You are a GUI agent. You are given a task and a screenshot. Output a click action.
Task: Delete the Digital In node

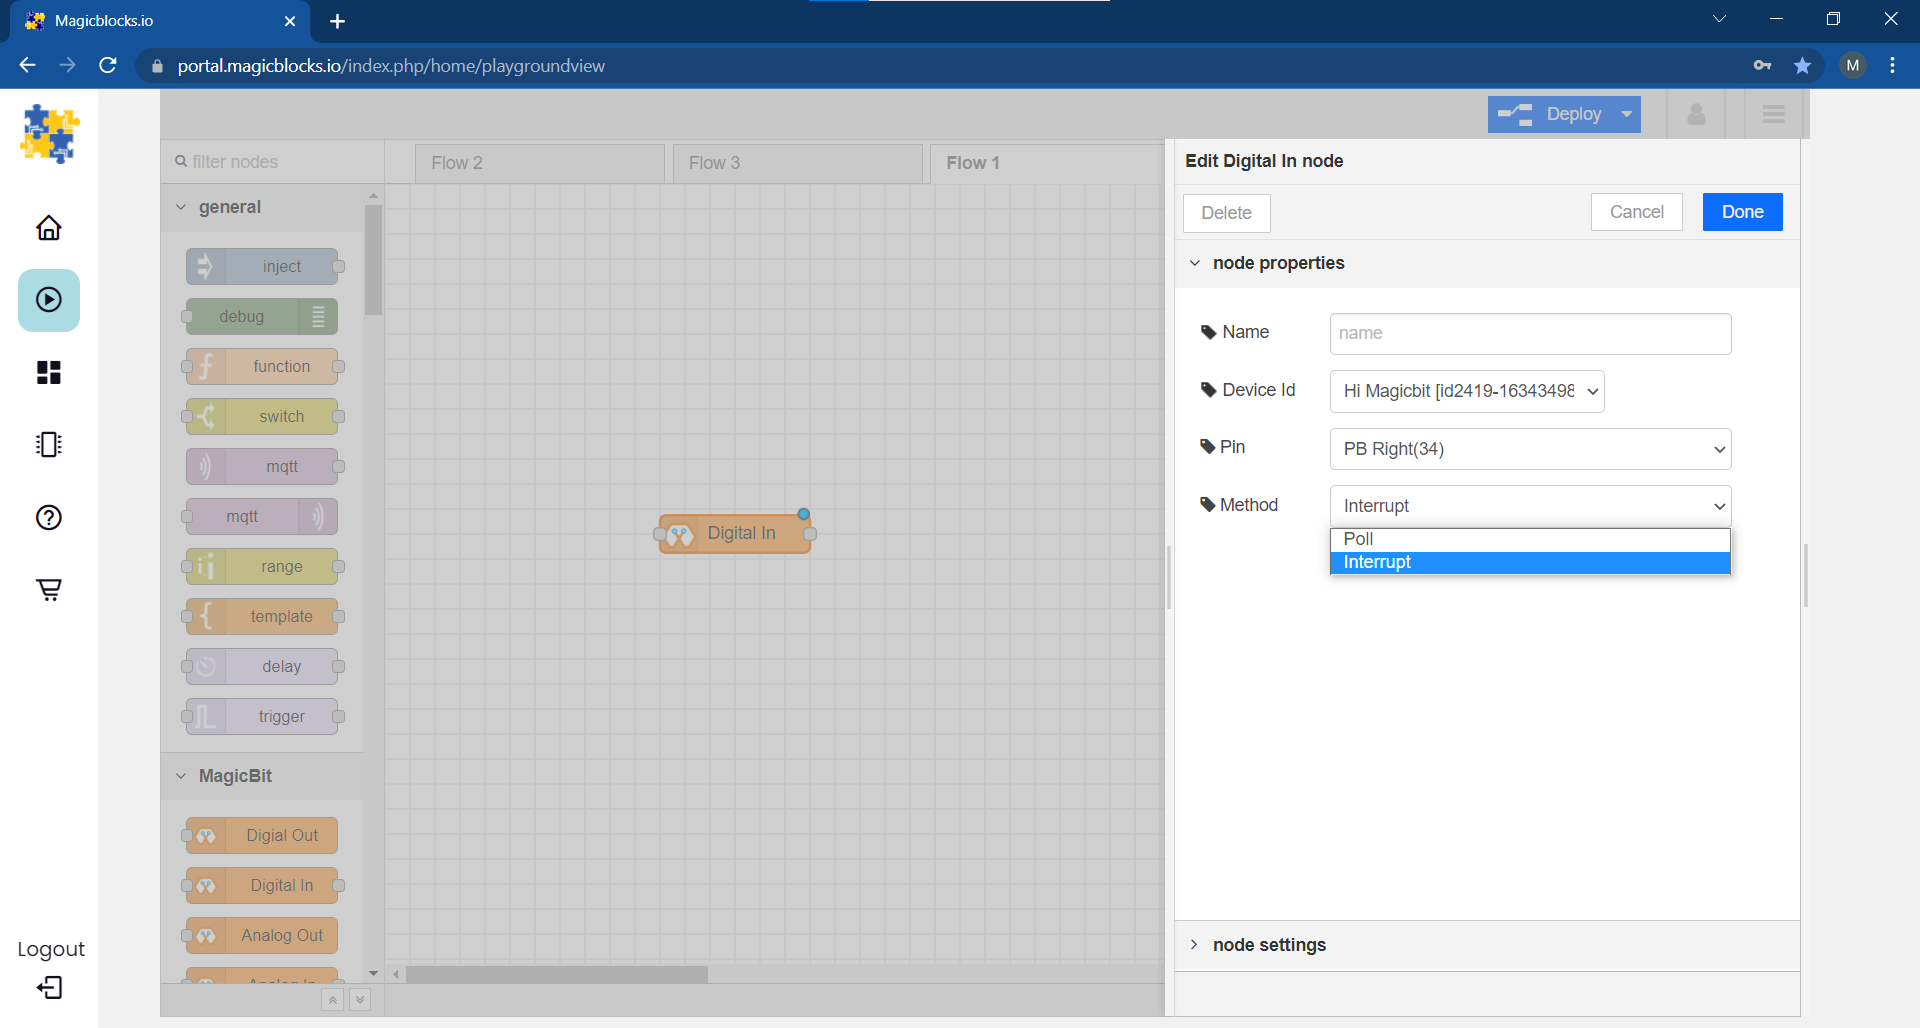click(x=1226, y=212)
